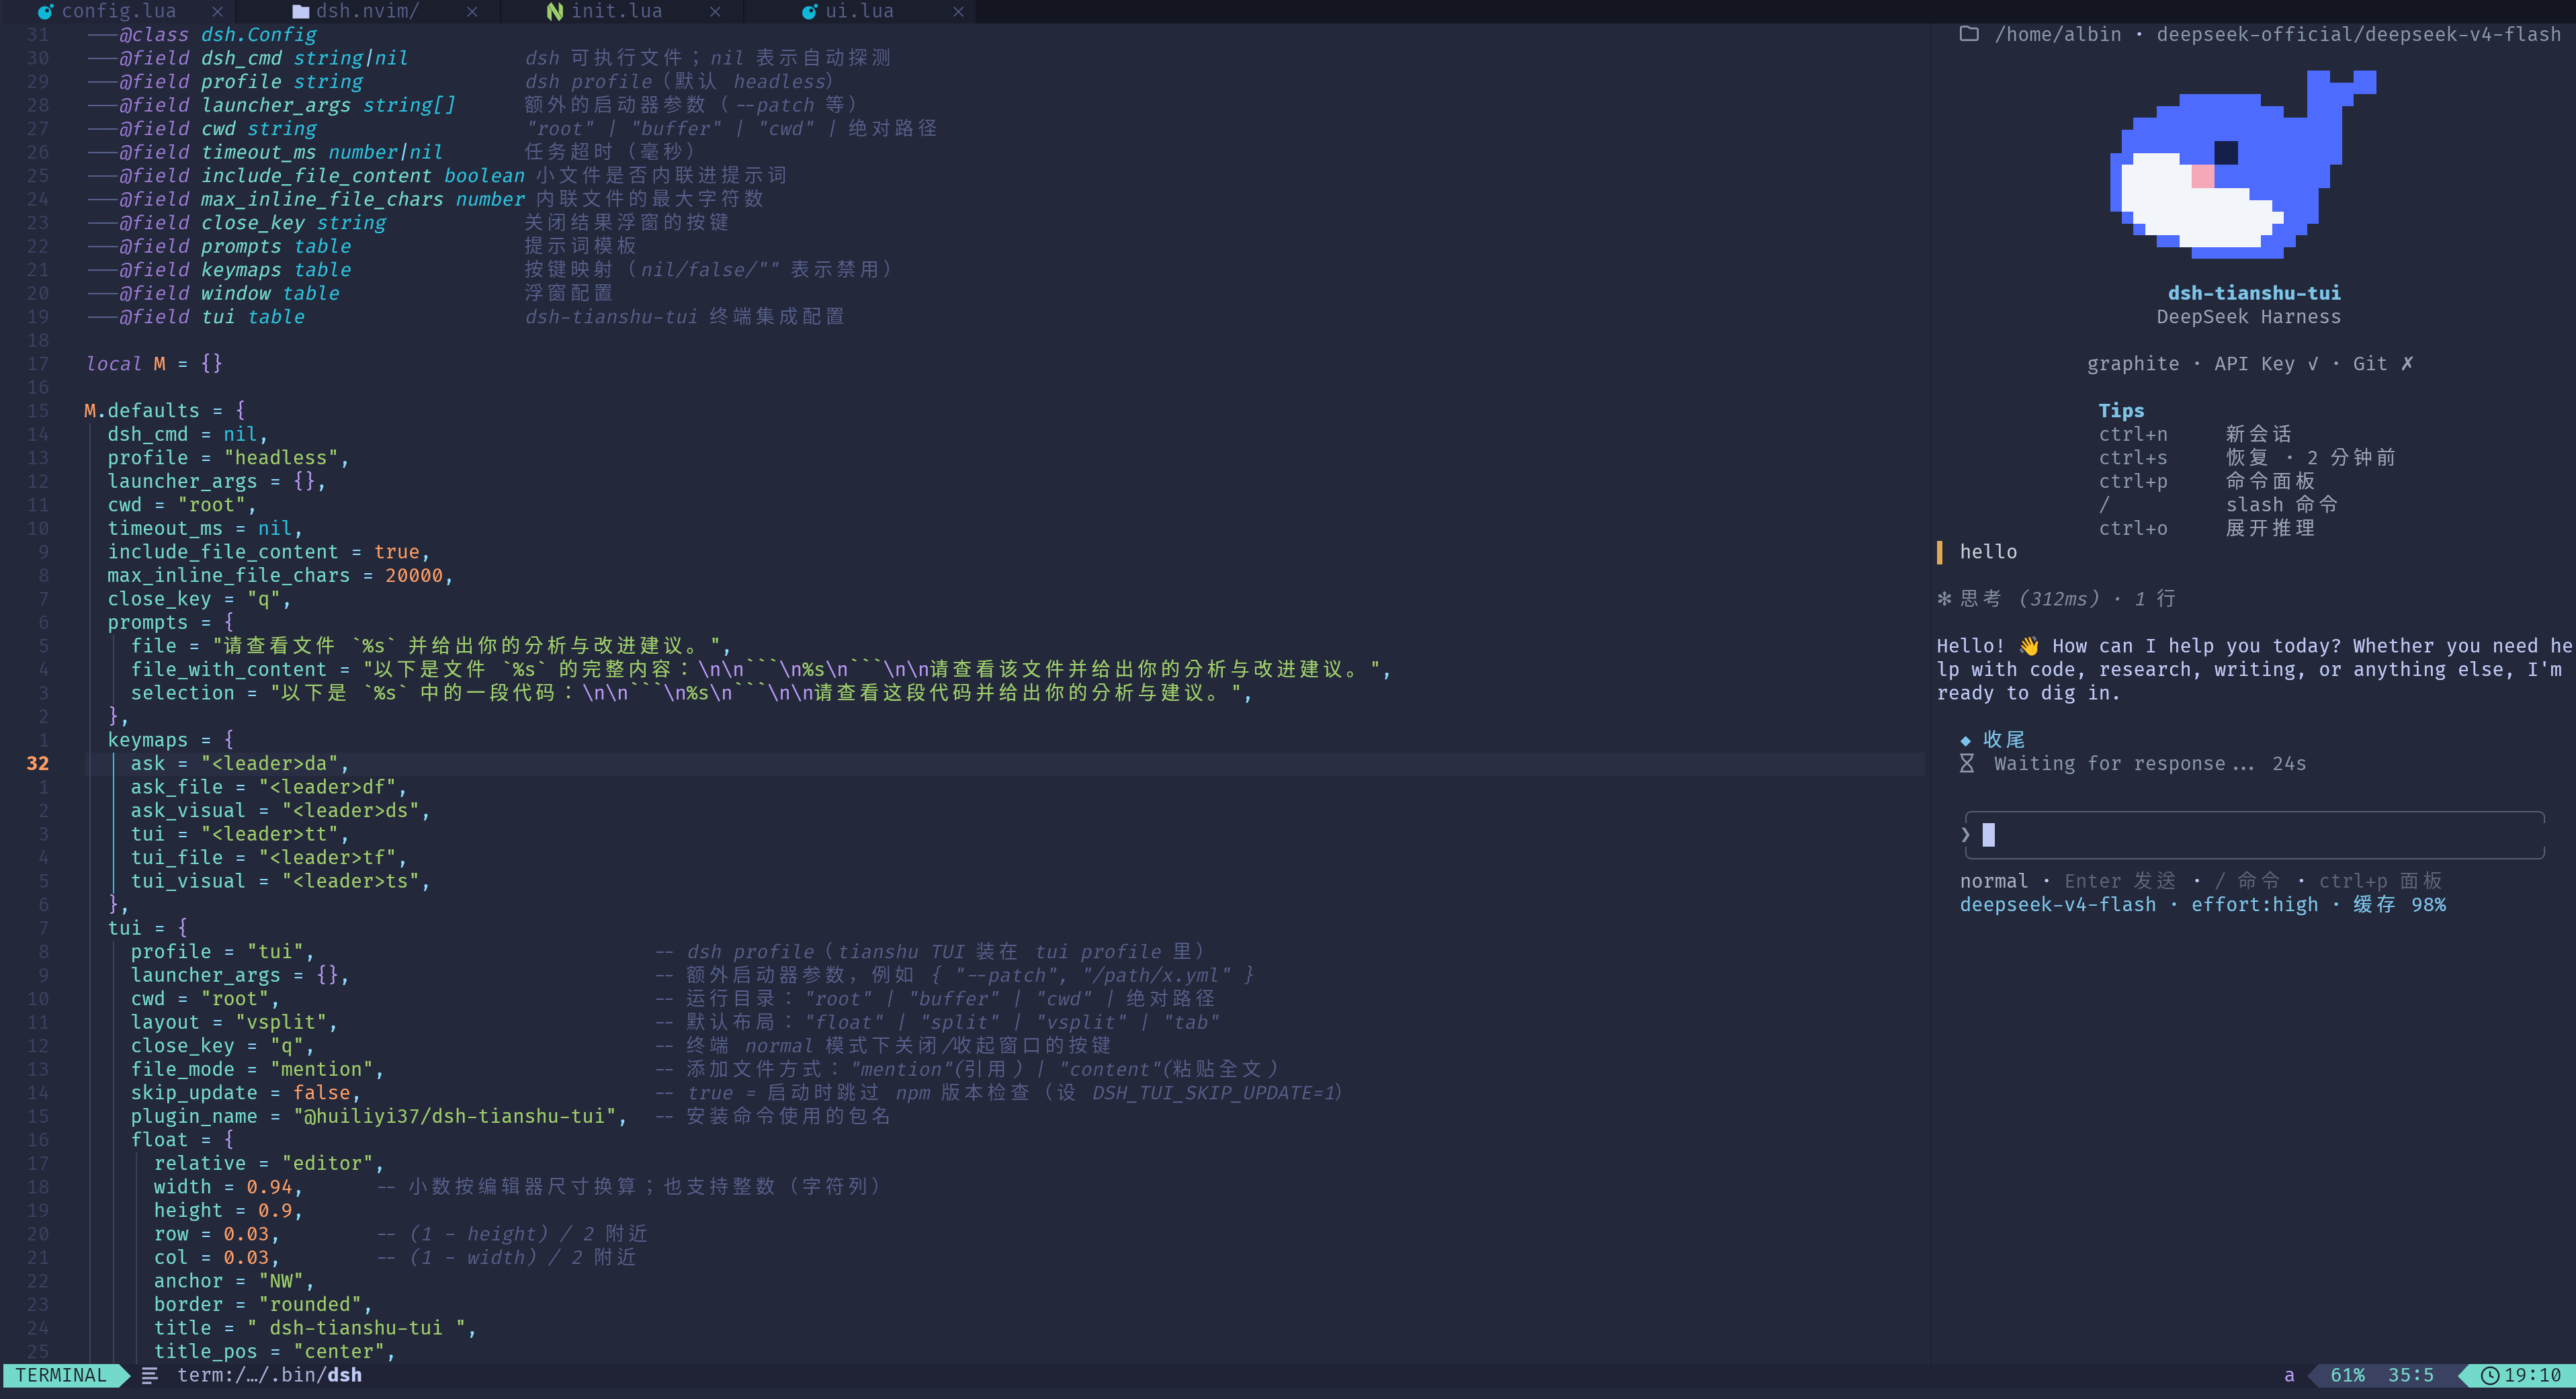Click the 'hello' user message

pyautogui.click(x=1988, y=552)
